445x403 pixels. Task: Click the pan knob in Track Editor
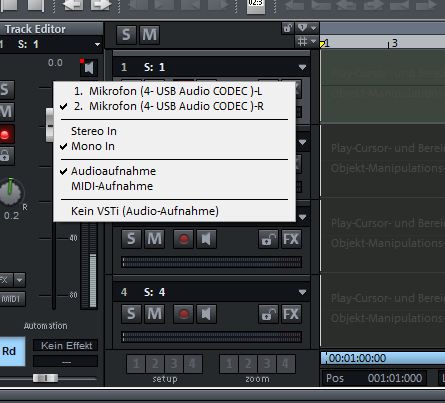click(x=11, y=192)
